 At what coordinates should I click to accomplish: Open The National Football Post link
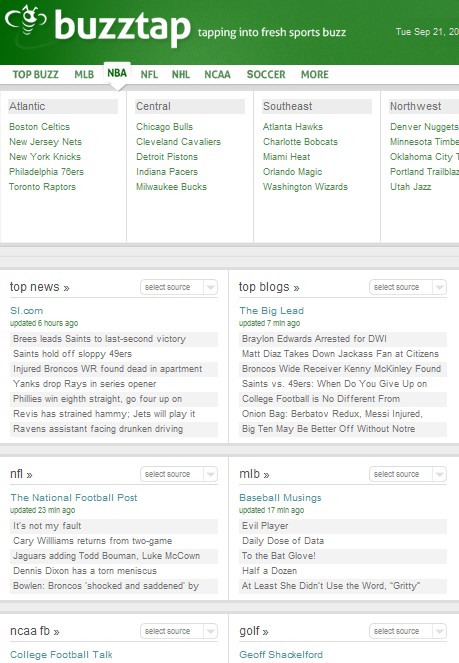tap(74, 498)
